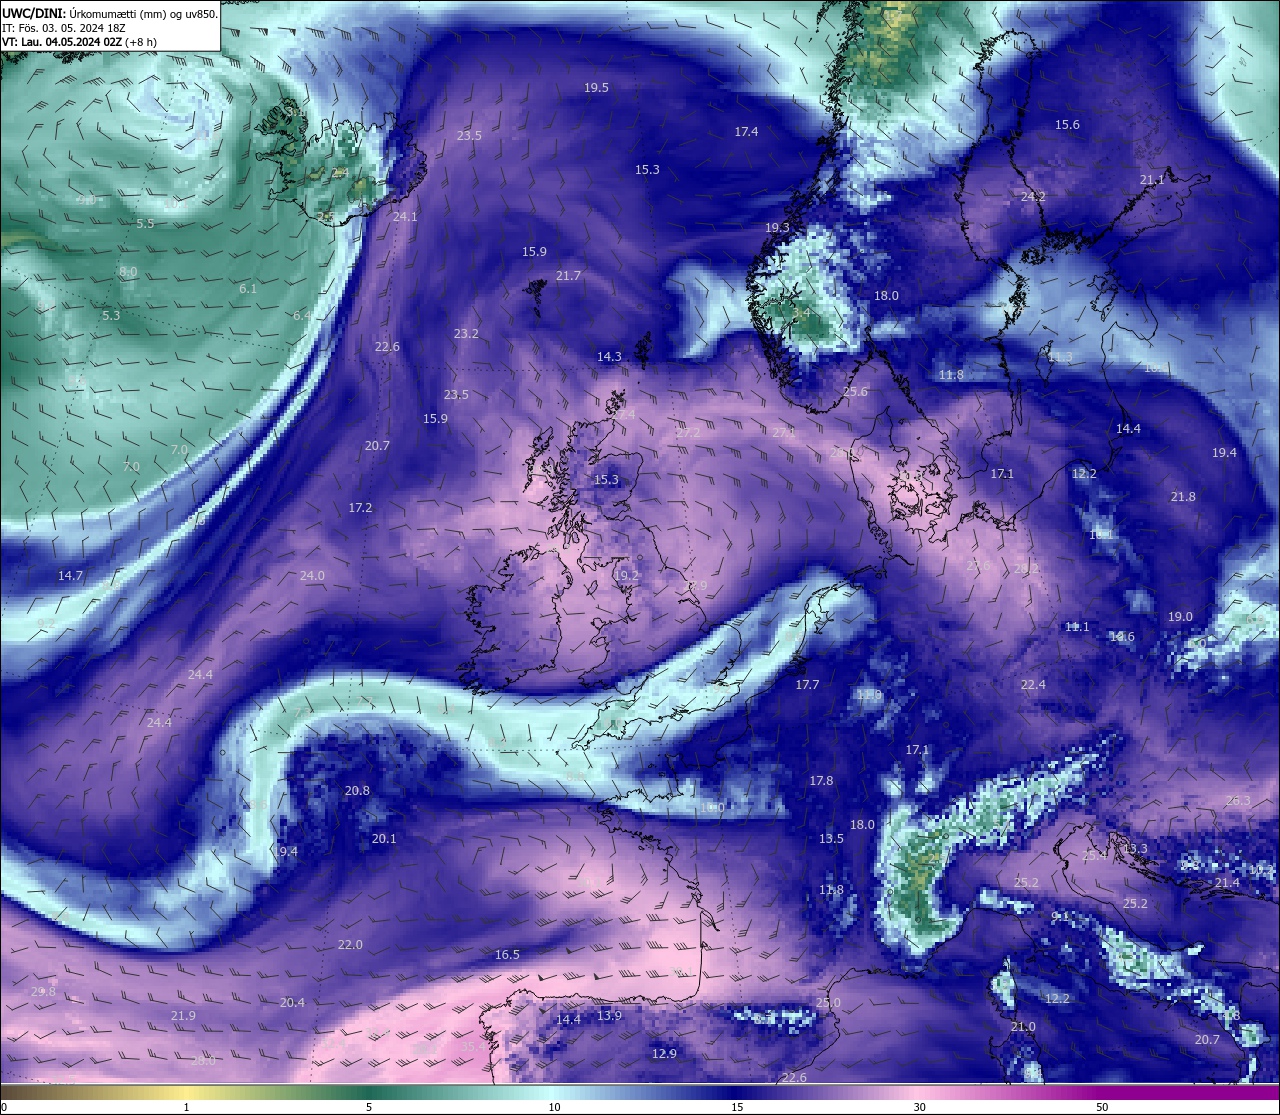Click the 20.8 value off Spain
Screen dimensions: 1280x1115
(x=357, y=791)
